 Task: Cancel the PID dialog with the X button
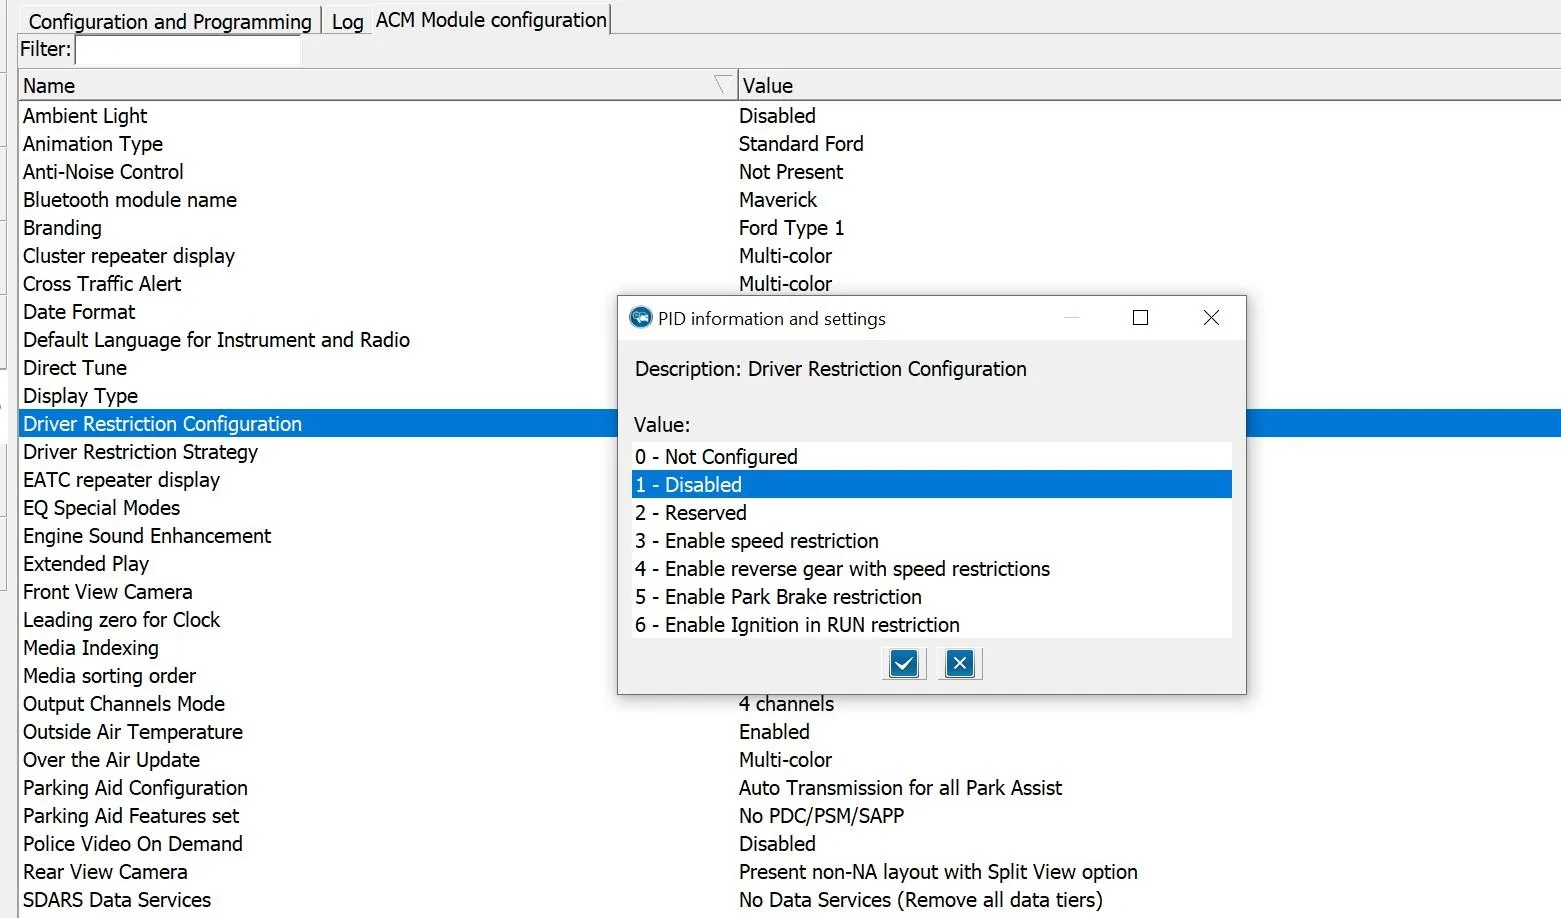click(960, 663)
